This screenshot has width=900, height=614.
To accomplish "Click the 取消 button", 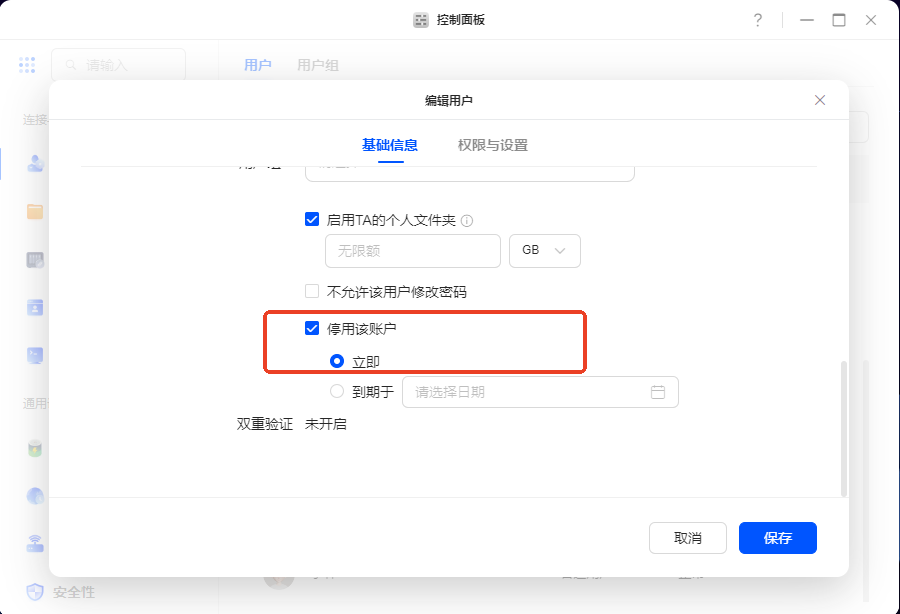I will coord(688,538).
